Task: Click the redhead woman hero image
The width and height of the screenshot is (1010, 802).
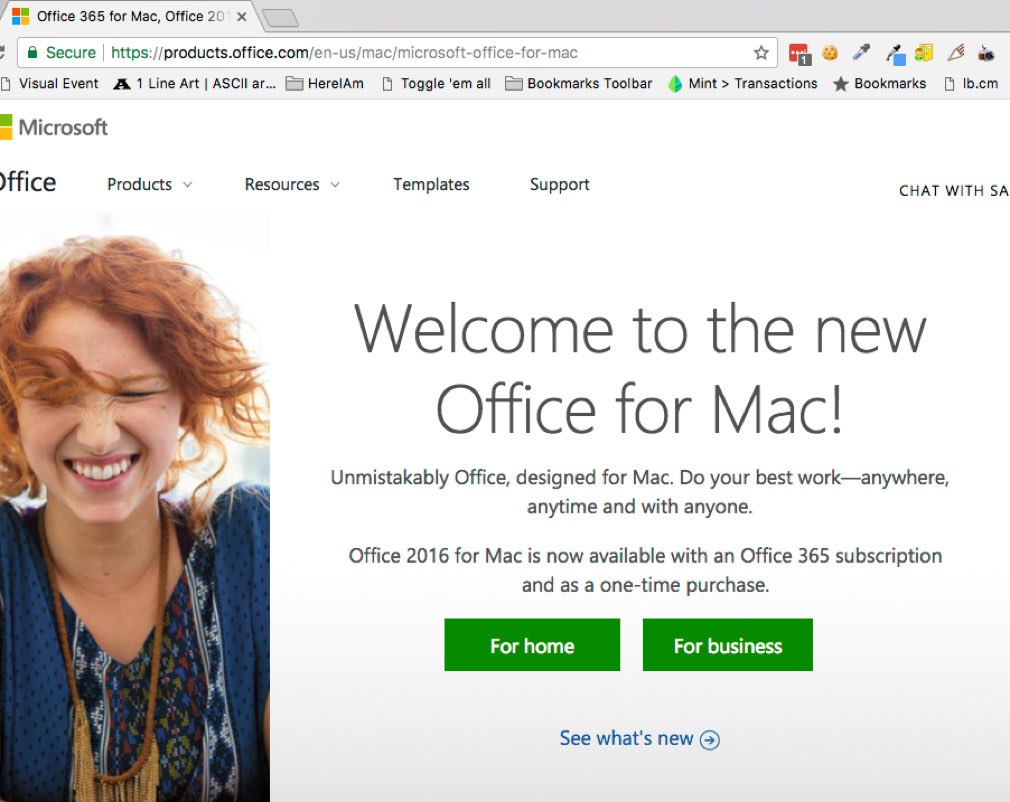Action: [135, 509]
